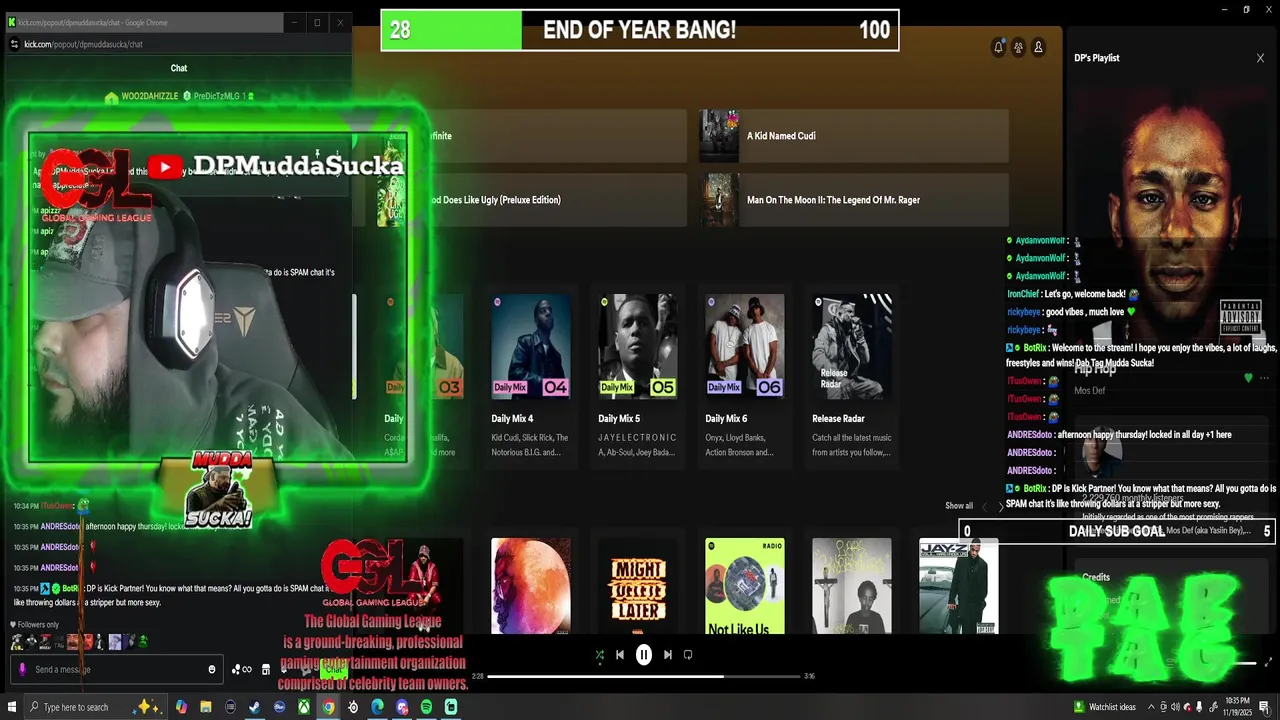Open the Watchlist ideas taskbar widget
Screen dimensions: 1280x720
point(1105,707)
